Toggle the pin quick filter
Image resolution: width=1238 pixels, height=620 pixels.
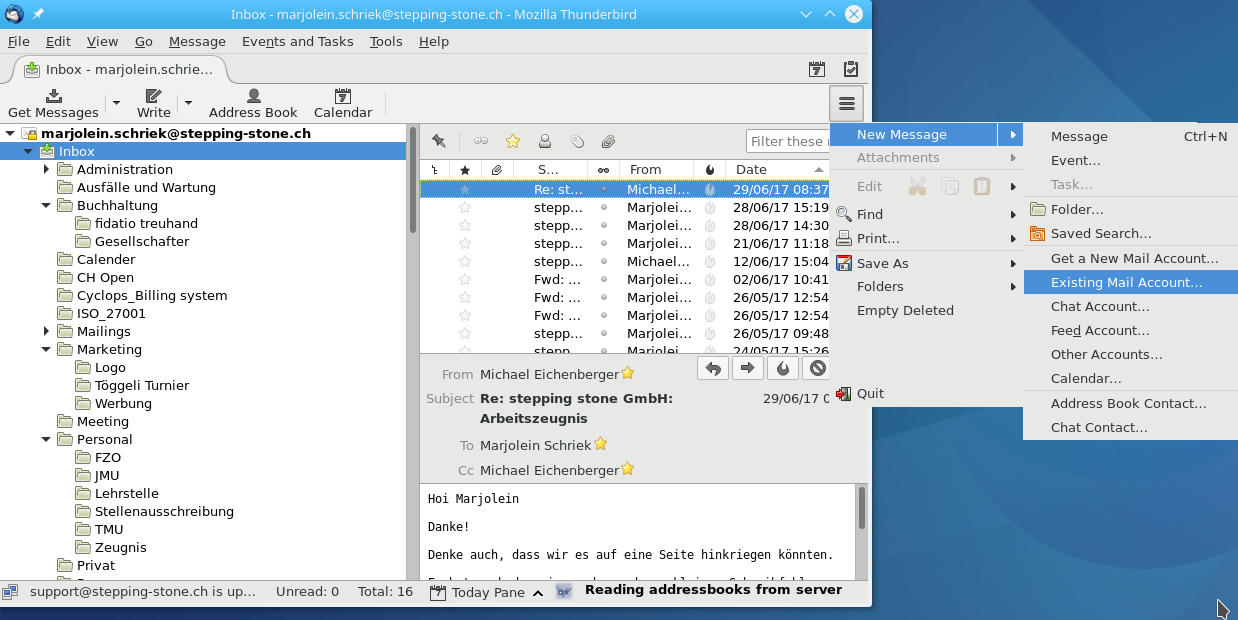(438, 141)
